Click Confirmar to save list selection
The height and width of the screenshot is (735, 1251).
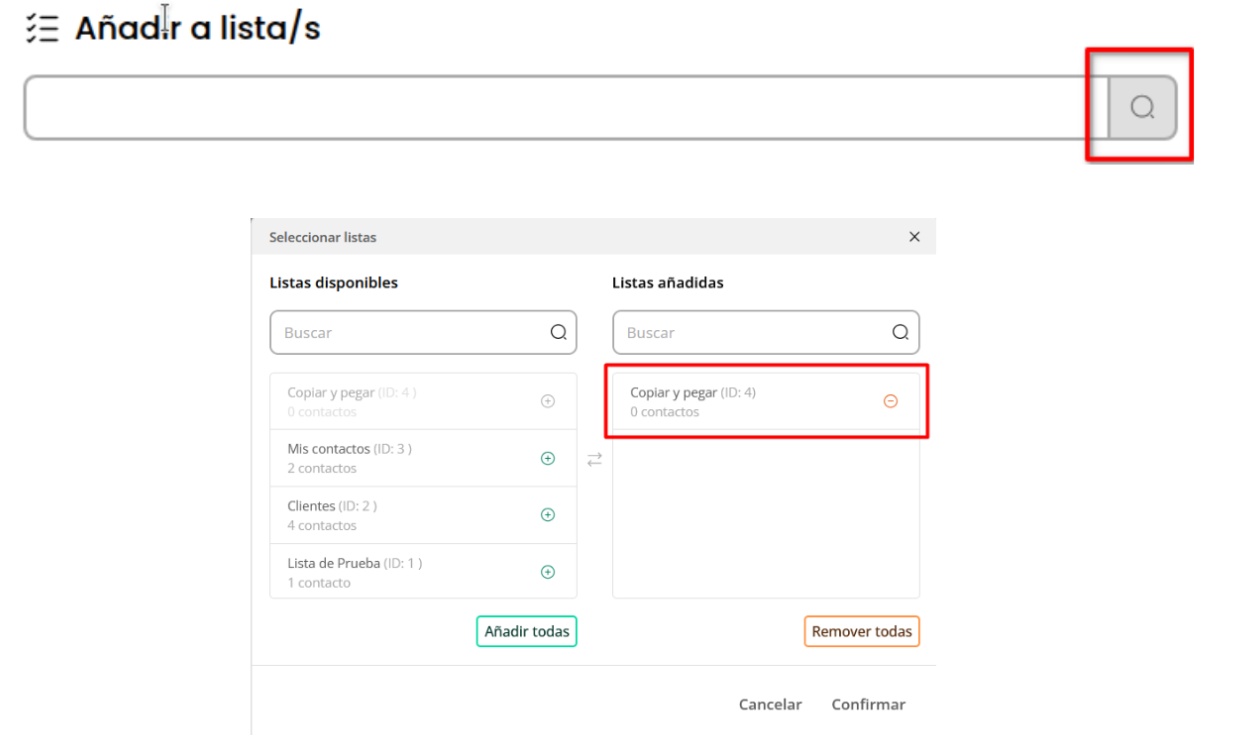pyautogui.click(x=868, y=704)
